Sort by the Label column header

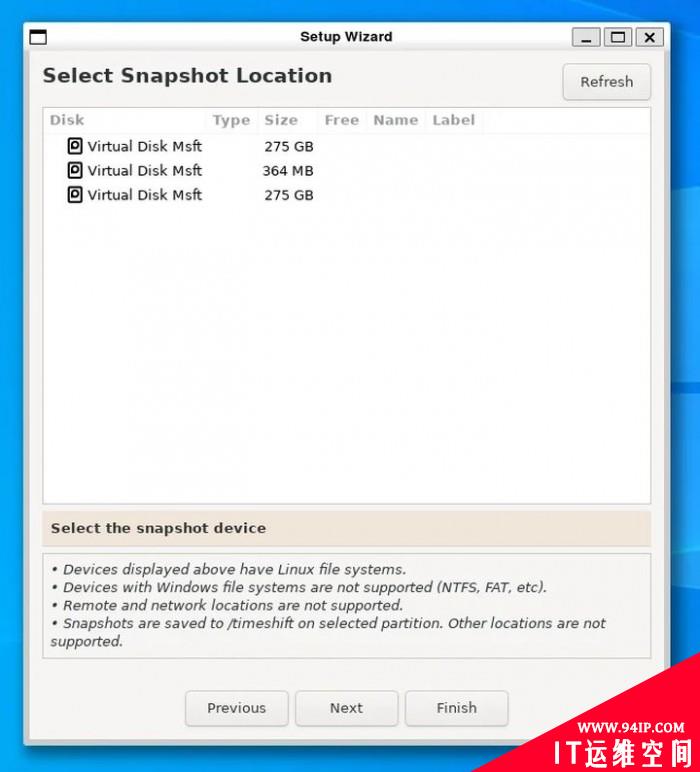453,120
